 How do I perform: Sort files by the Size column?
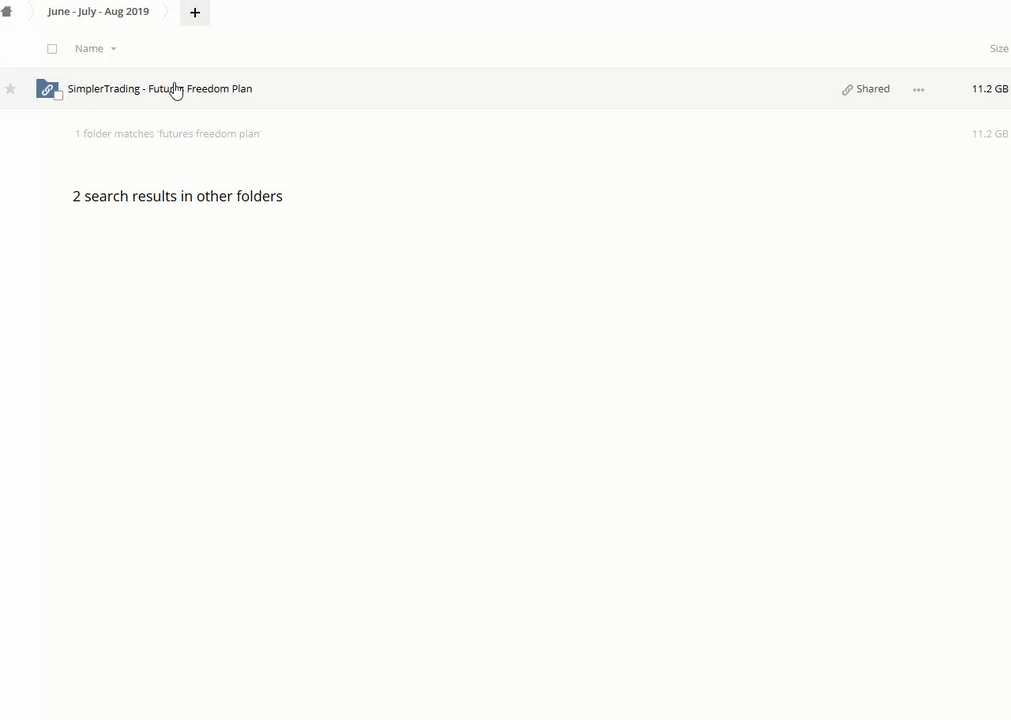[998, 49]
